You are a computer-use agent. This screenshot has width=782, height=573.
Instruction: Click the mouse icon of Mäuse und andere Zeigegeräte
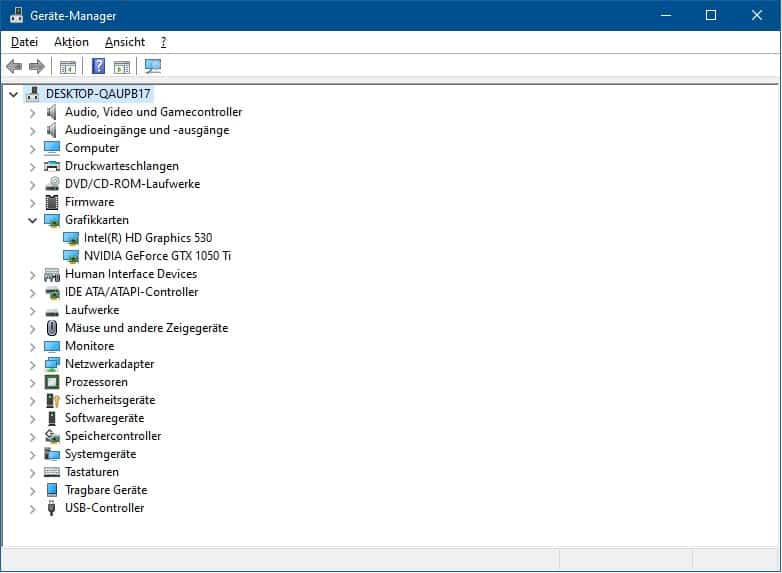[x=51, y=328]
